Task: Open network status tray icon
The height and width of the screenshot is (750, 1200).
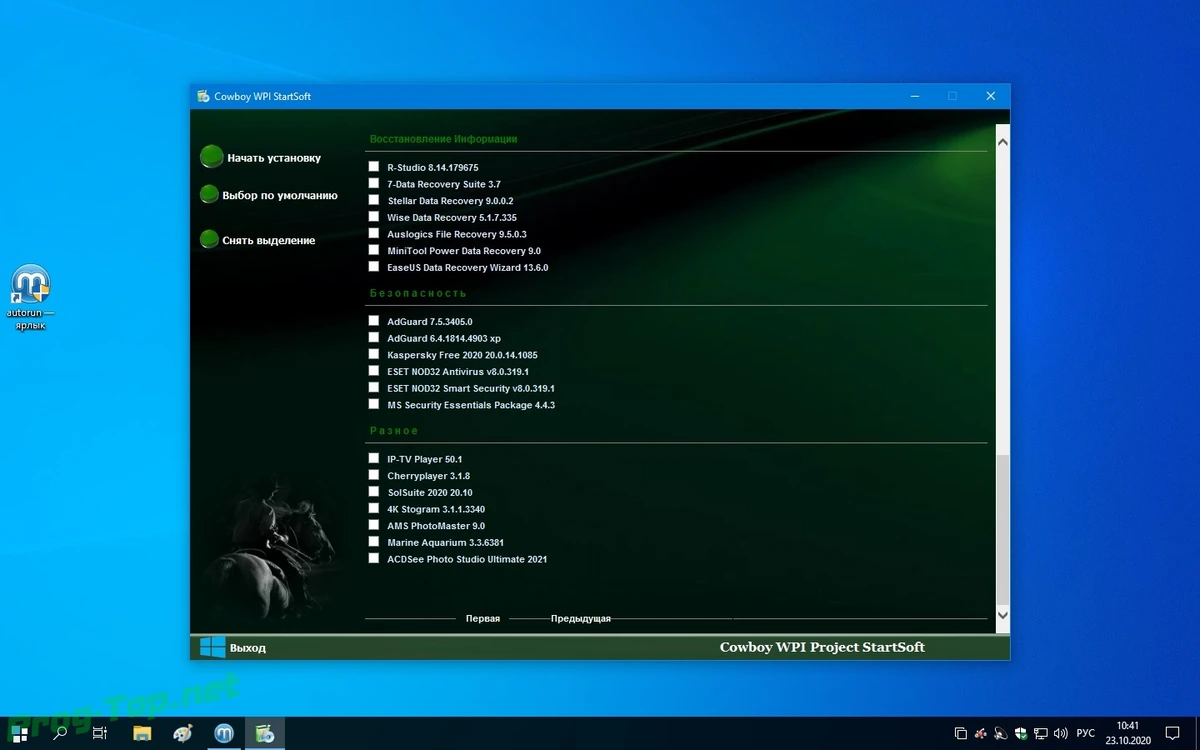Action: pos(1040,733)
